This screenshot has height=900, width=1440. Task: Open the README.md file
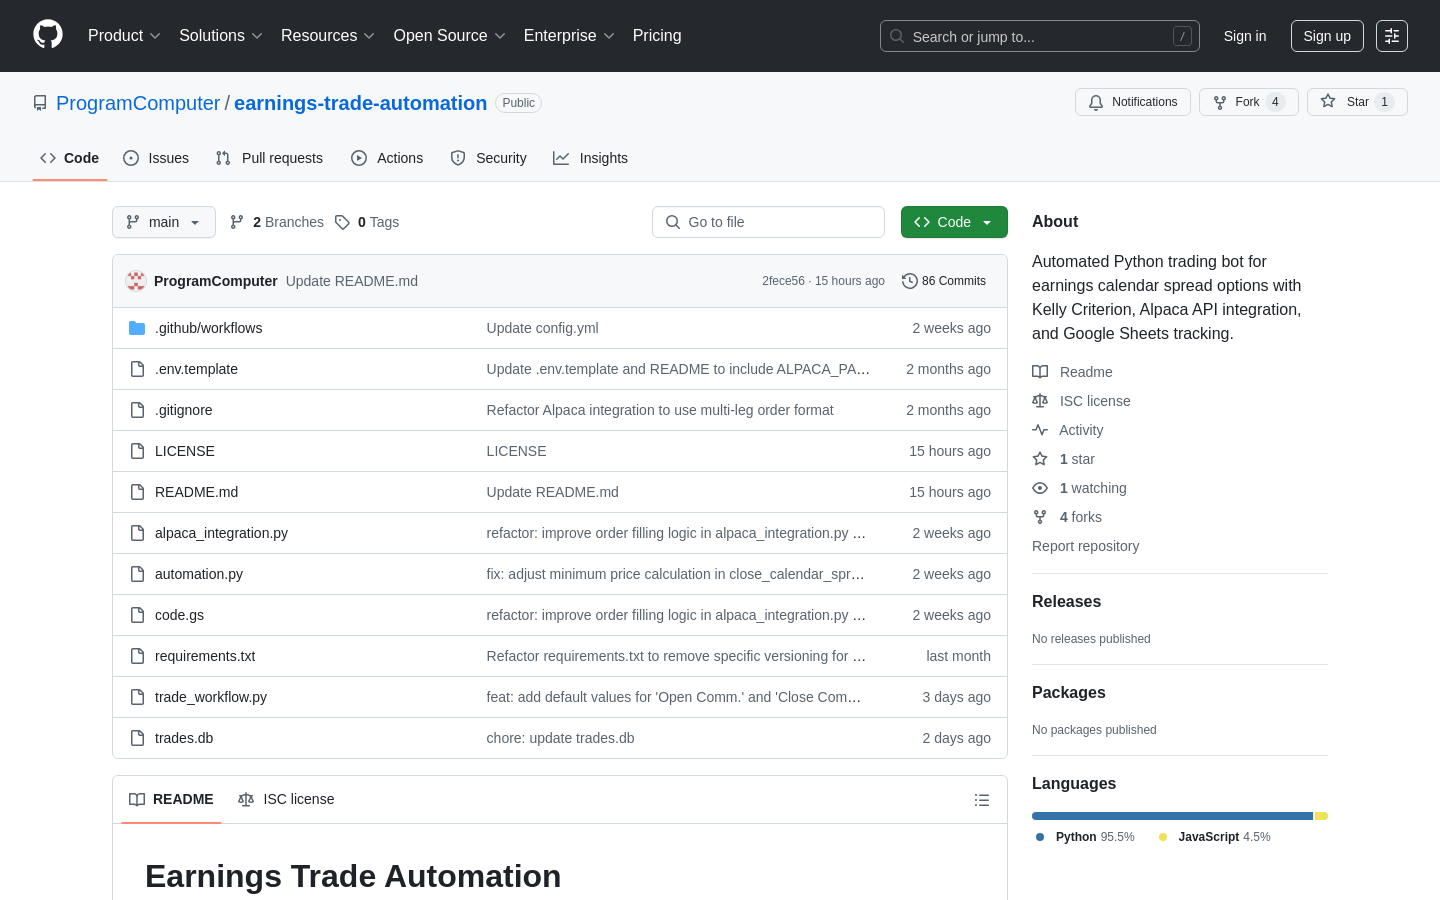tap(196, 492)
